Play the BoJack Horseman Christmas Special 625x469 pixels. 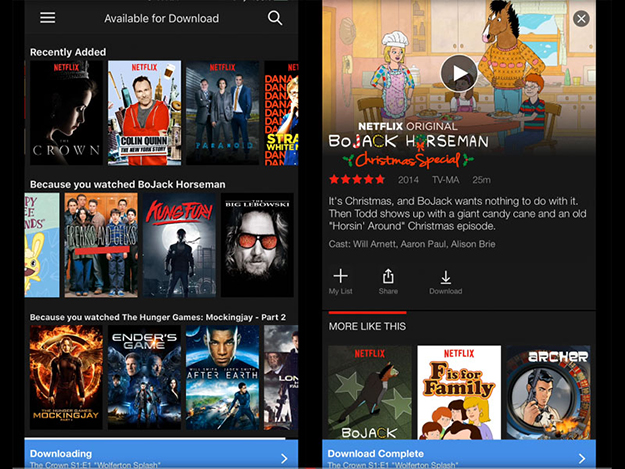(x=459, y=73)
